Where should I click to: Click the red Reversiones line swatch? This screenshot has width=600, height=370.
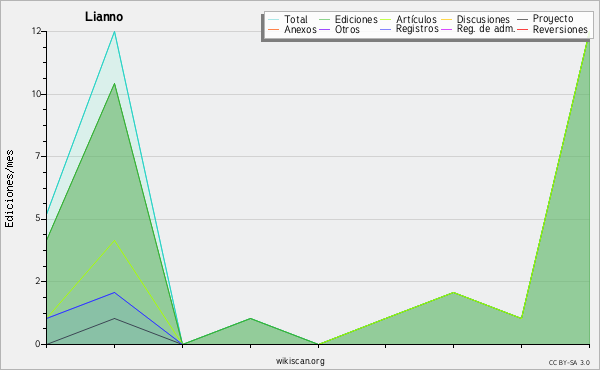[x=522, y=29]
